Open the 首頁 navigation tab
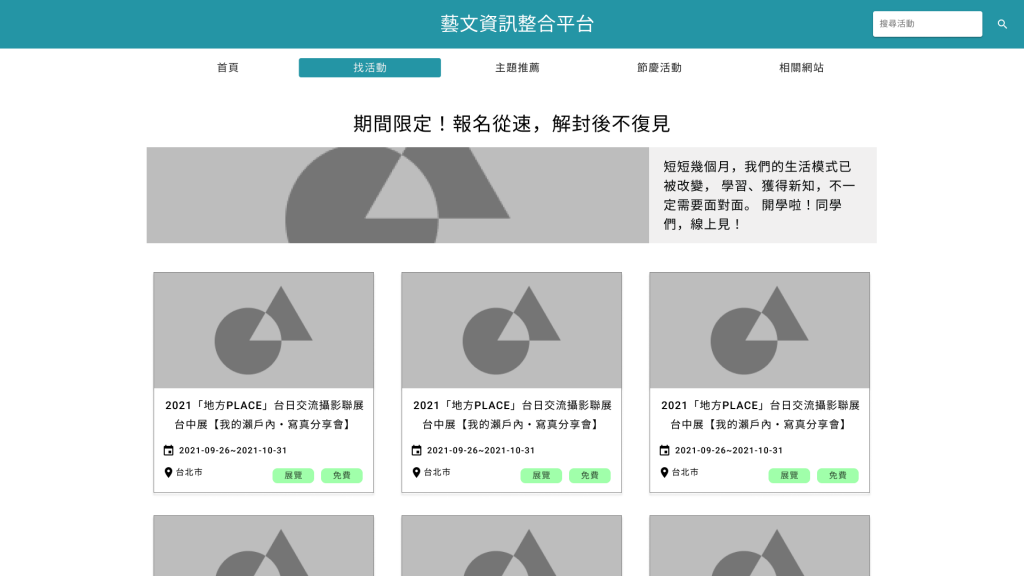Screen dimensions: 1024x576 (x=228, y=68)
